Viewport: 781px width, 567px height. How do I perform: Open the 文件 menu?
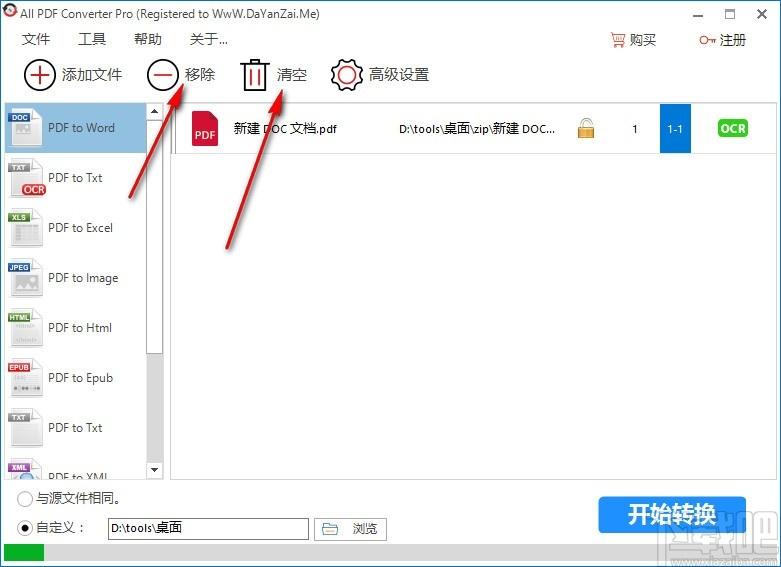click(36, 39)
